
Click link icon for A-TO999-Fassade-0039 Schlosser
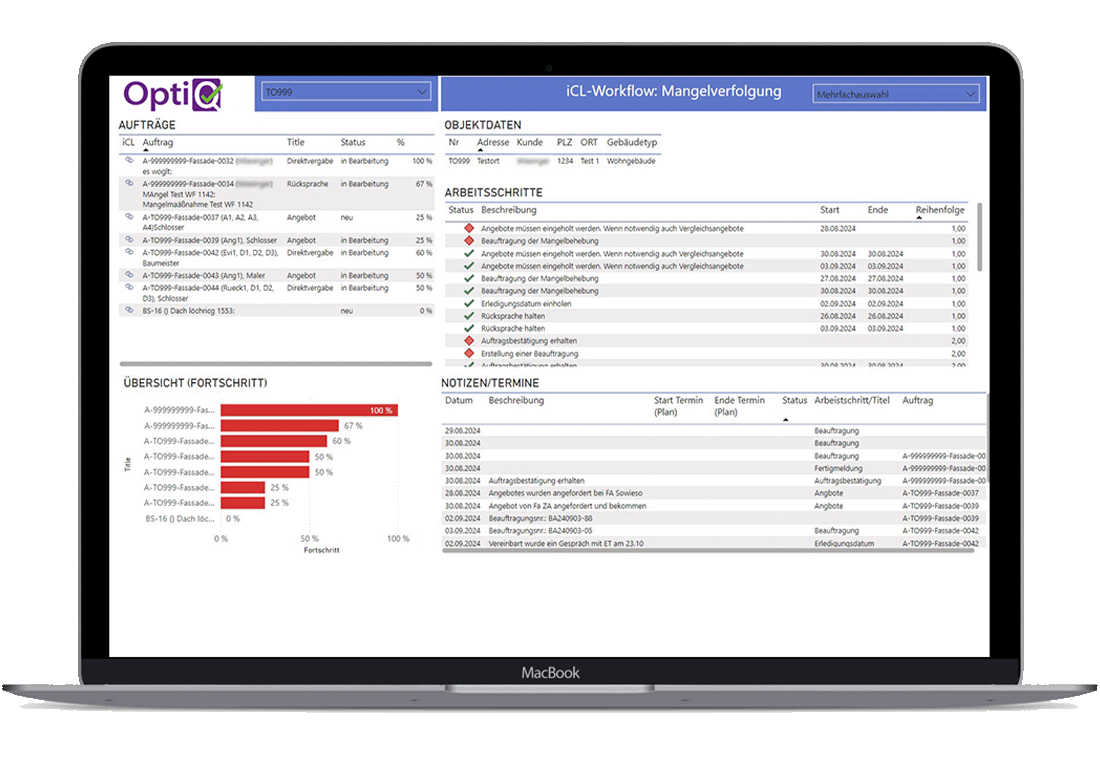pyautogui.click(x=128, y=240)
